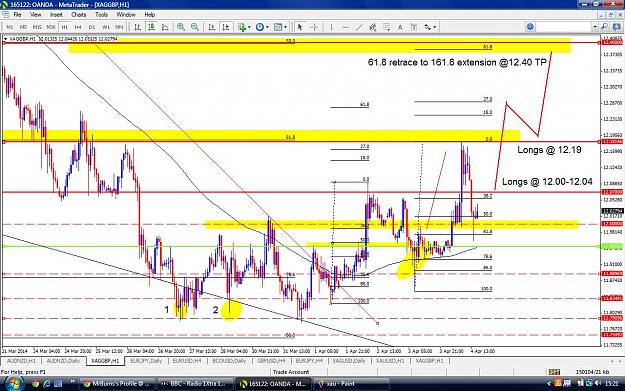The width and height of the screenshot is (625, 391).
Task: Open the Insert menu
Action: (x=56, y=14)
